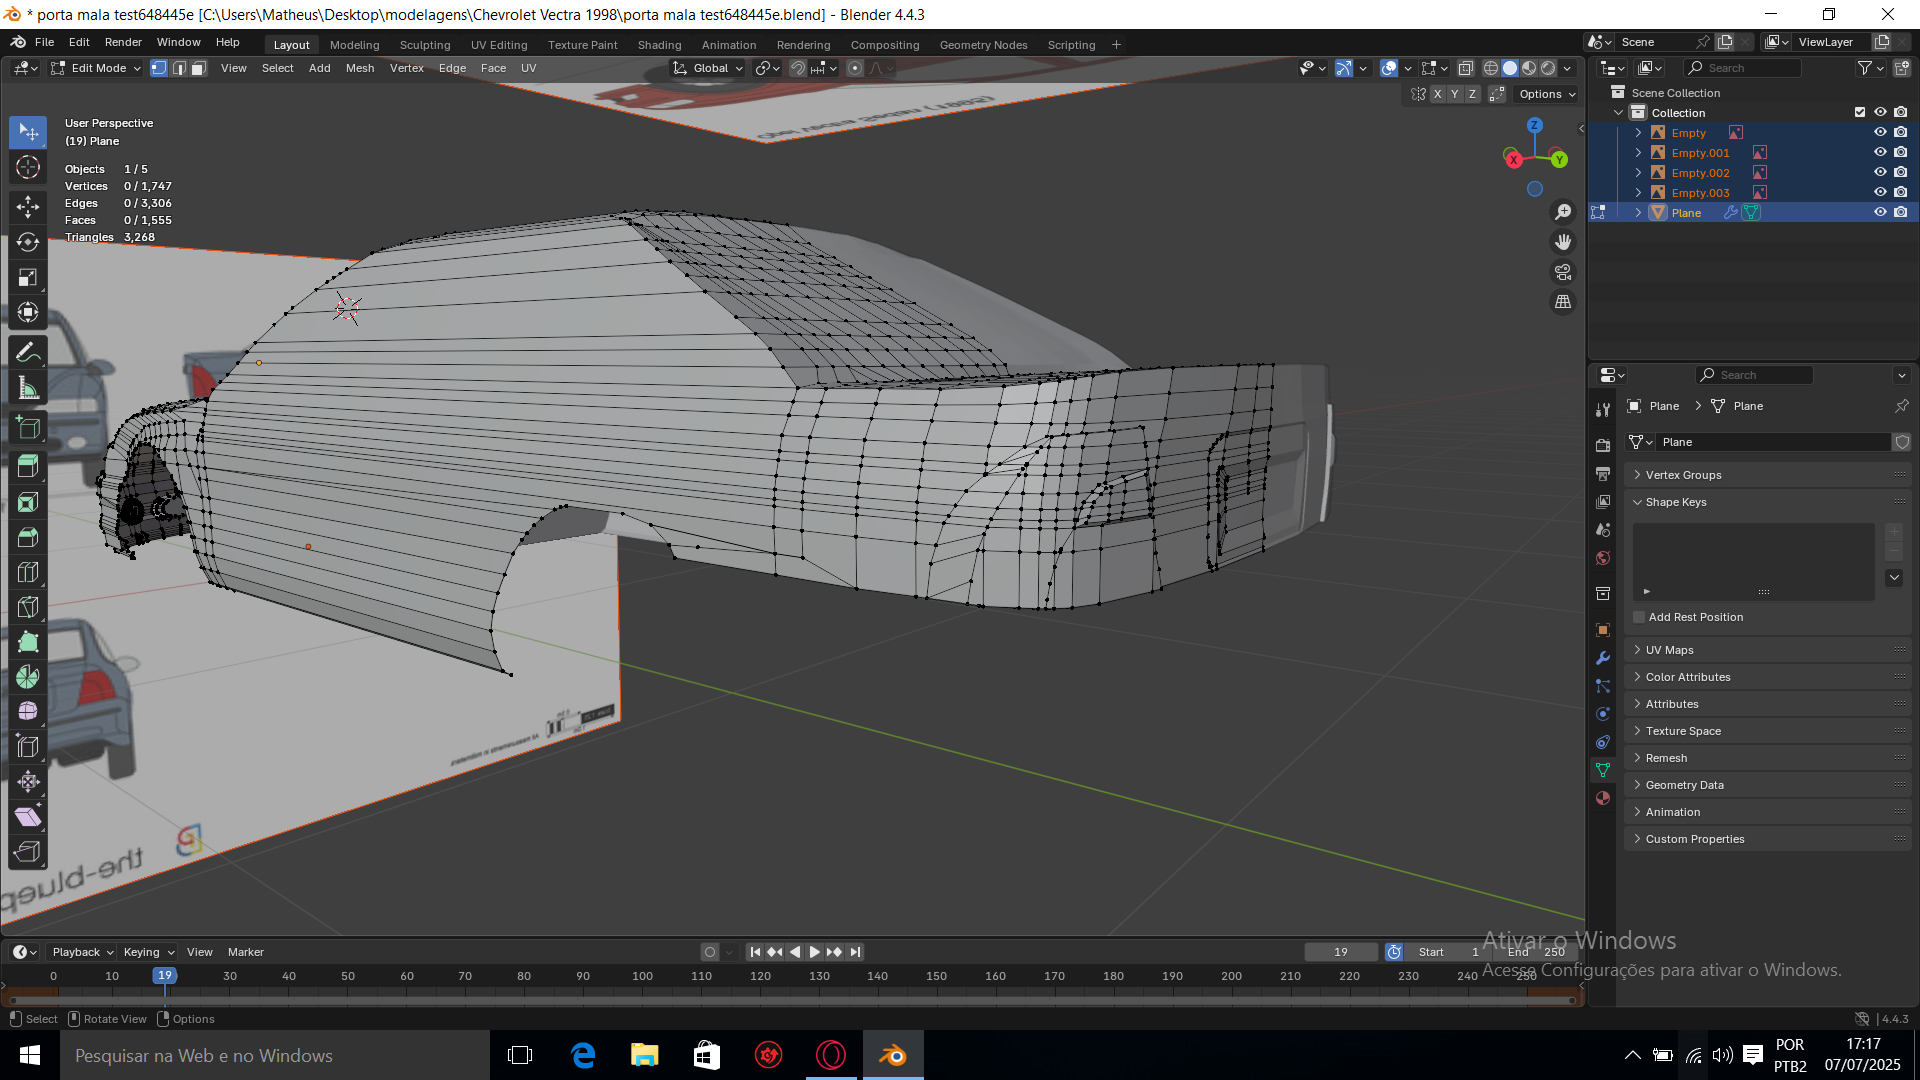Image resolution: width=1920 pixels, height=1080 pixels.
Task: Click the zoom magnifier viewport gizmo
Action: point(1563,212)
